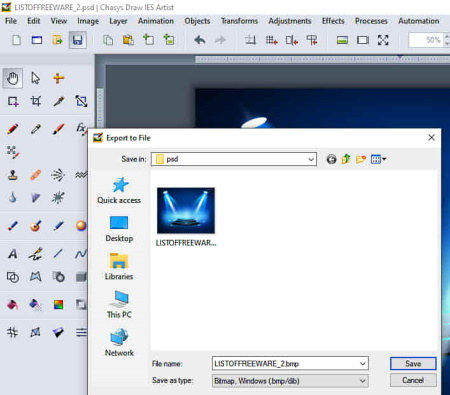
Task: Select the yellow move cross tool
Action: point(58,79)
